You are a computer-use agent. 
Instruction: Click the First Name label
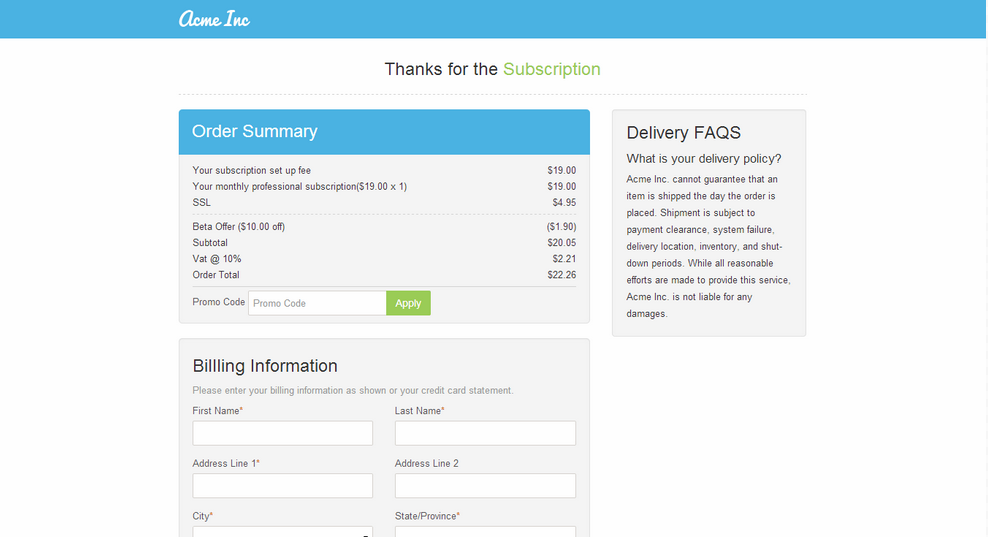pos(216,411)
